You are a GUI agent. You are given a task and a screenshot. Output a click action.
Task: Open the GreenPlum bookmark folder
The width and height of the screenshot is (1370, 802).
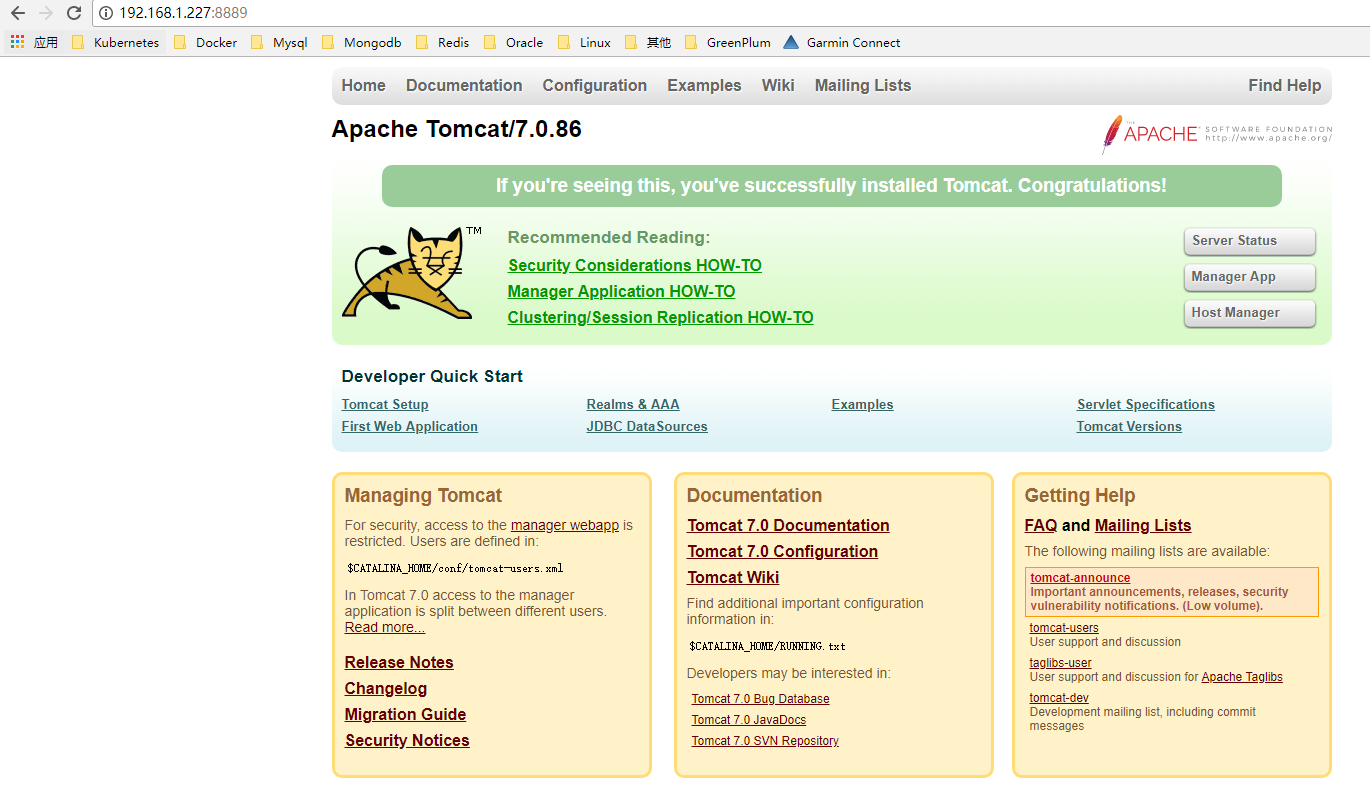[728, 42]
